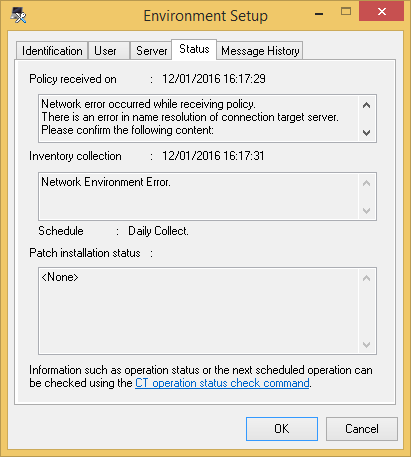
Task: Click the 'Policy received on' label
Action: pyautogui.click(x=73, y=79)
